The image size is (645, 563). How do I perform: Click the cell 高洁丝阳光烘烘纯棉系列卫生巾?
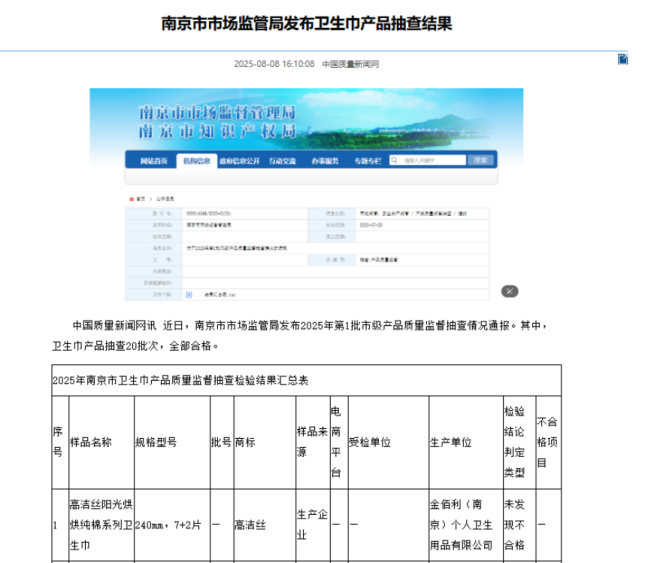(x=101, y=525)
